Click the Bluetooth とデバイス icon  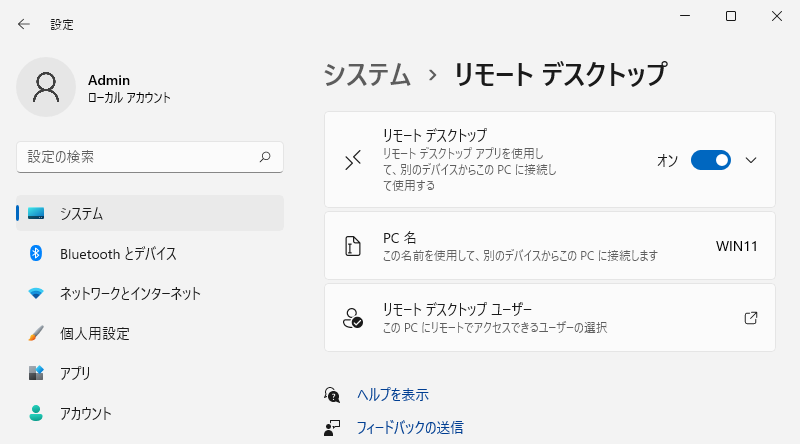(36, 253)
